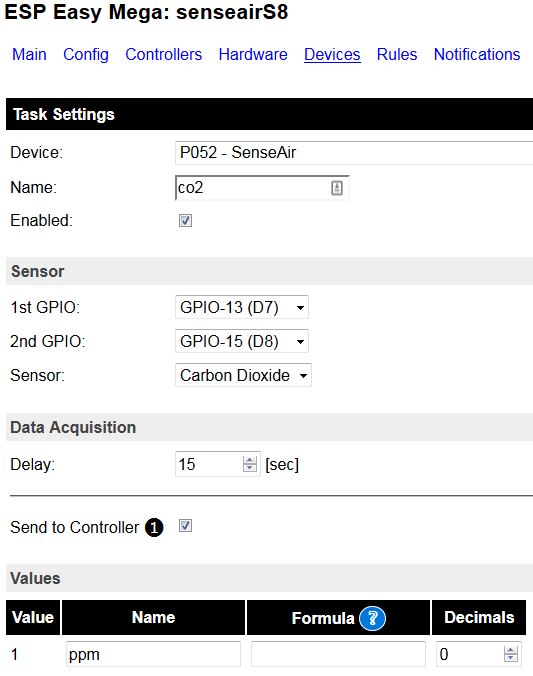Click the ppm value name field

[153, 654]
